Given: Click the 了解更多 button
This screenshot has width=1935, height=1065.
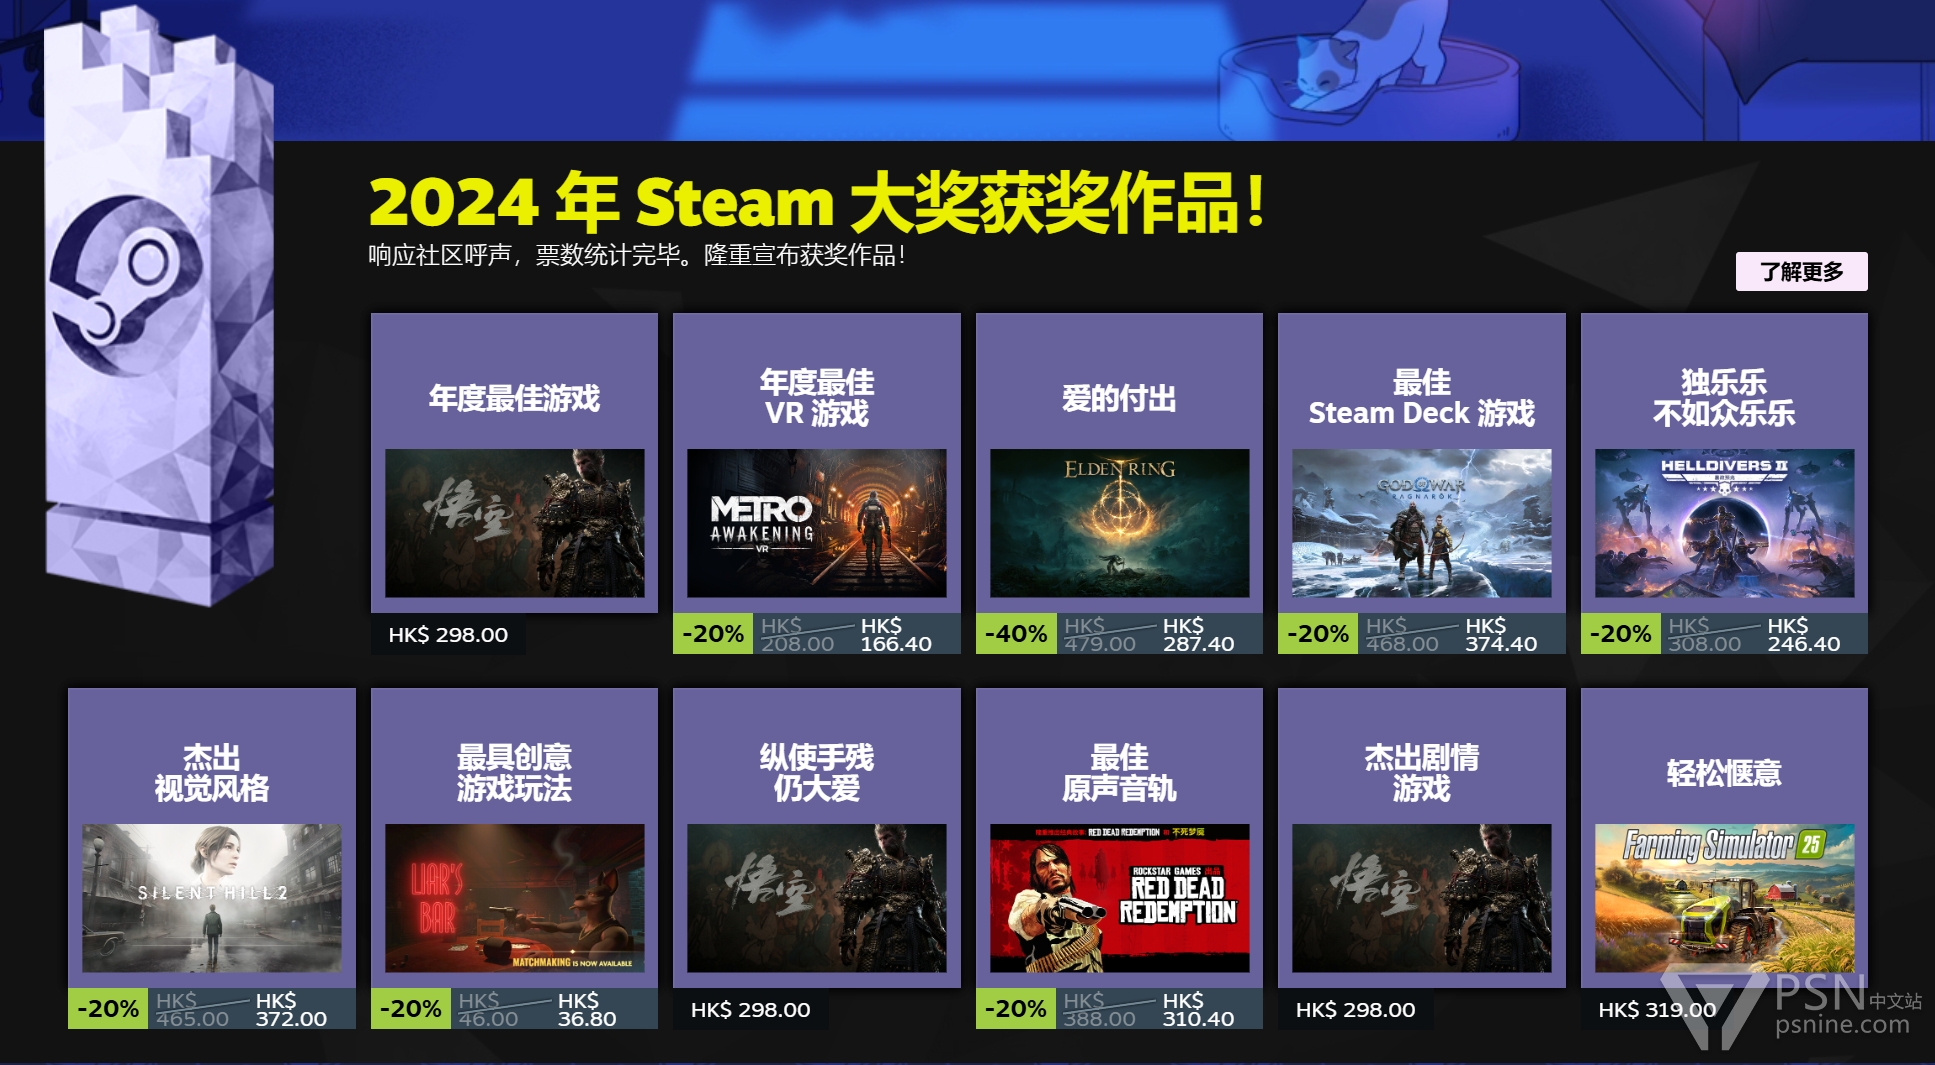Looking at the screenshot, I should click(1801, 271).
